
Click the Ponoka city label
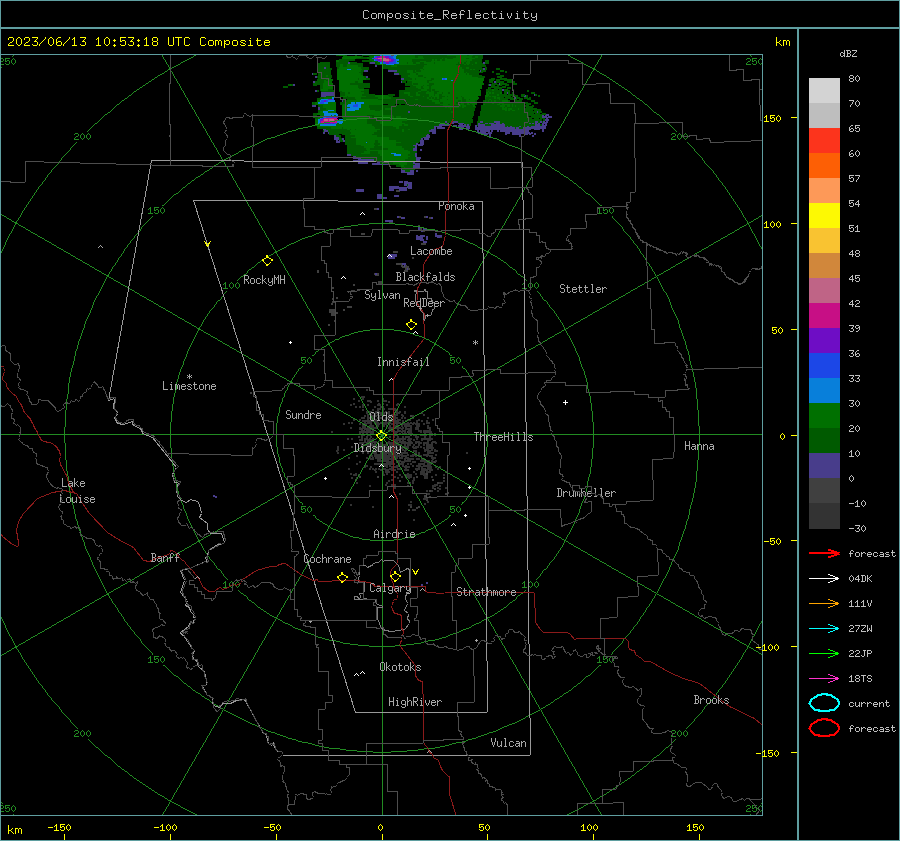tap(456, 206)
